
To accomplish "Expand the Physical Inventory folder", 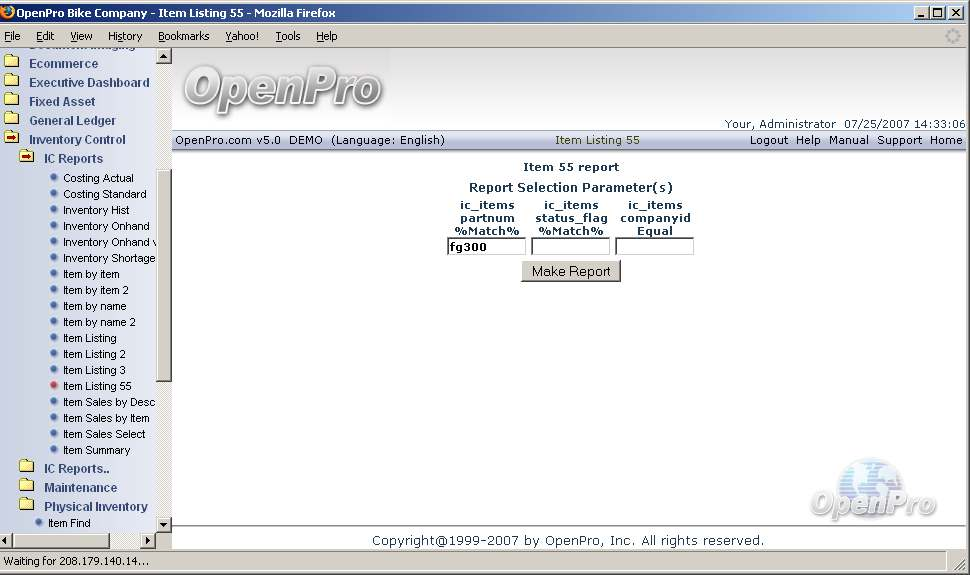I will [27, 506].
